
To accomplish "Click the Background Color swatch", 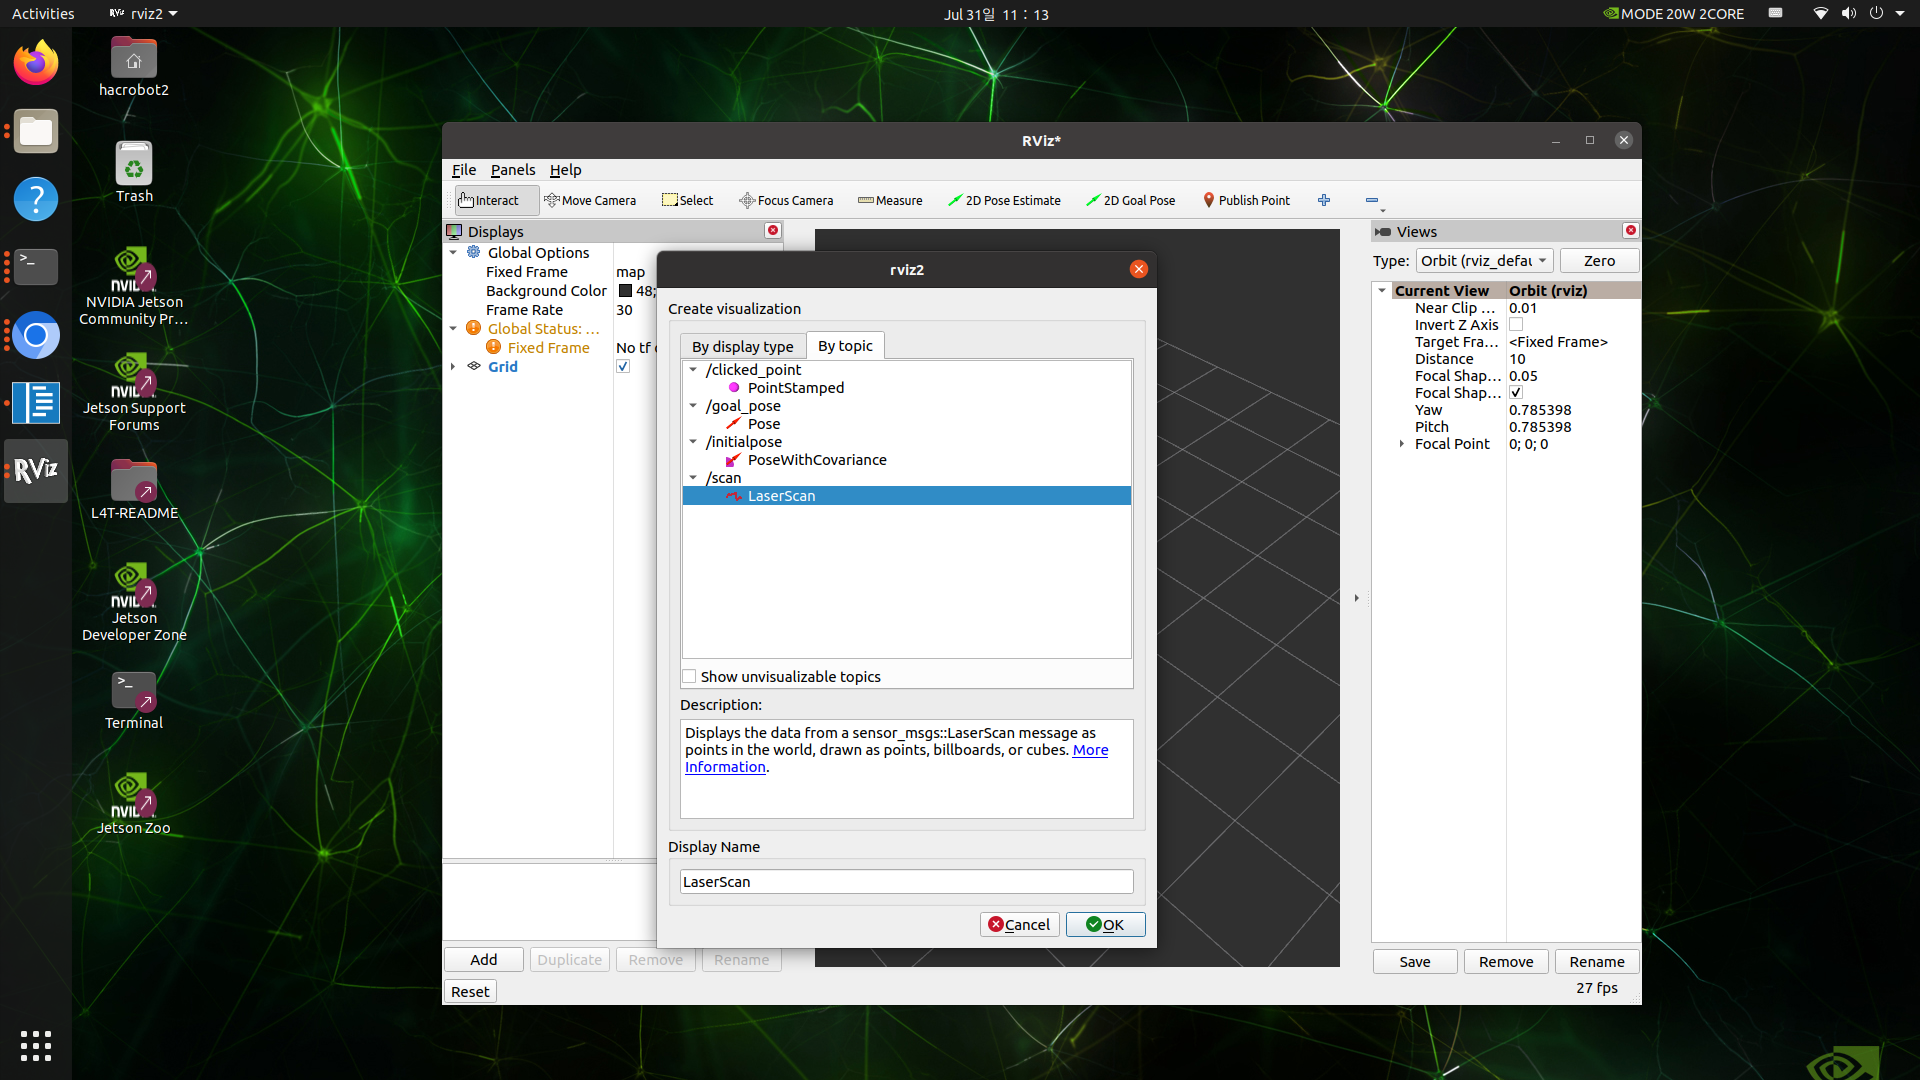I will (x=625, y=291).
